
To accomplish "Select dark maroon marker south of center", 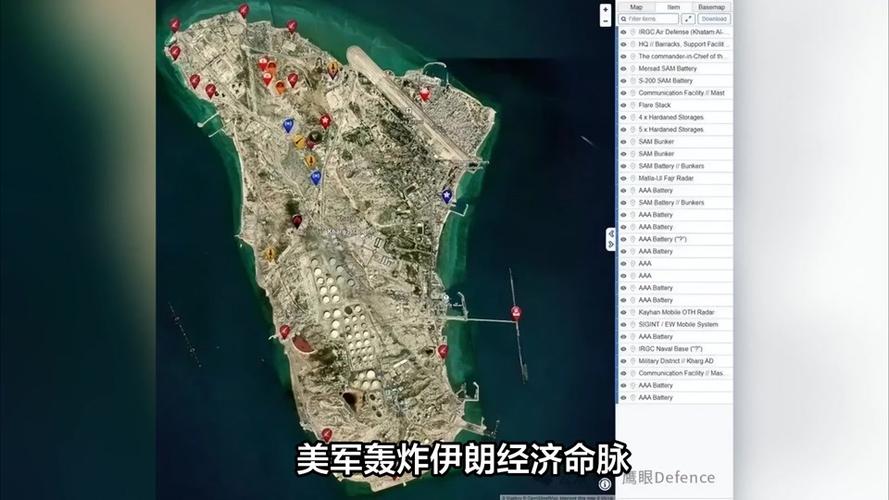I will pos(297,221).
